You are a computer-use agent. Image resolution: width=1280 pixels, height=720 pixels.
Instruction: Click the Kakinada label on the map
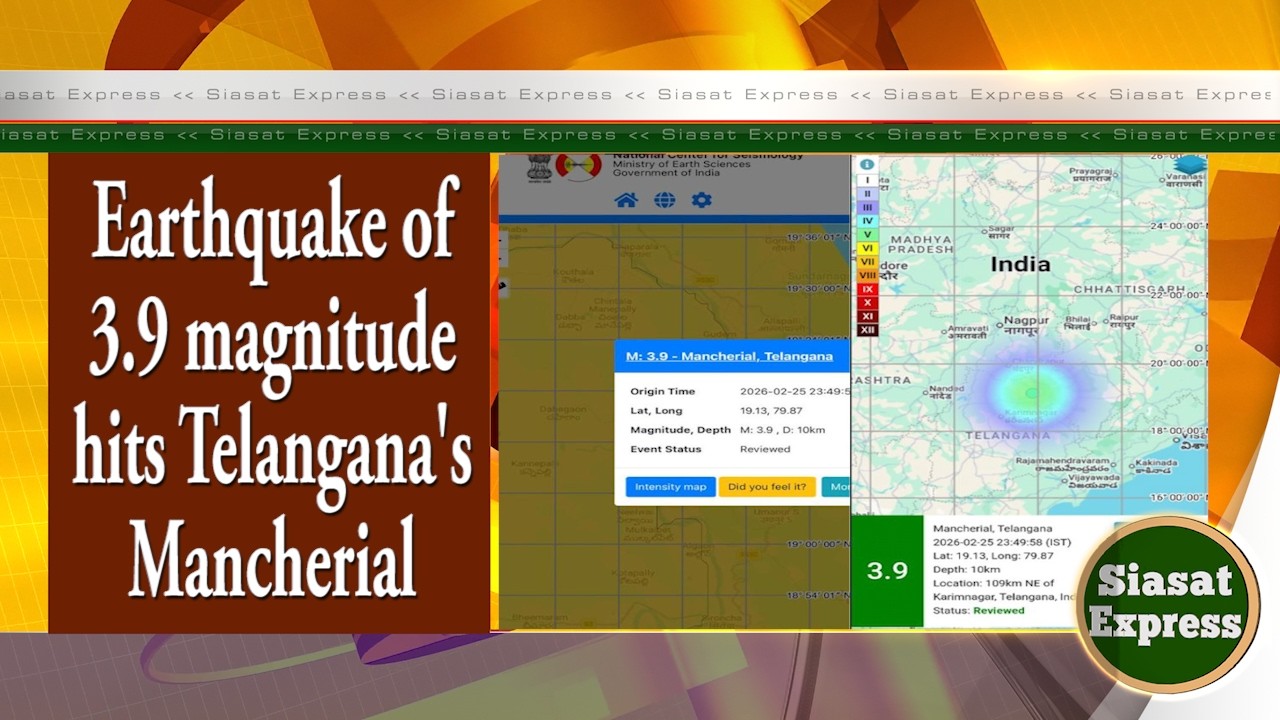pyautogui.click(x=1156, y=463)
